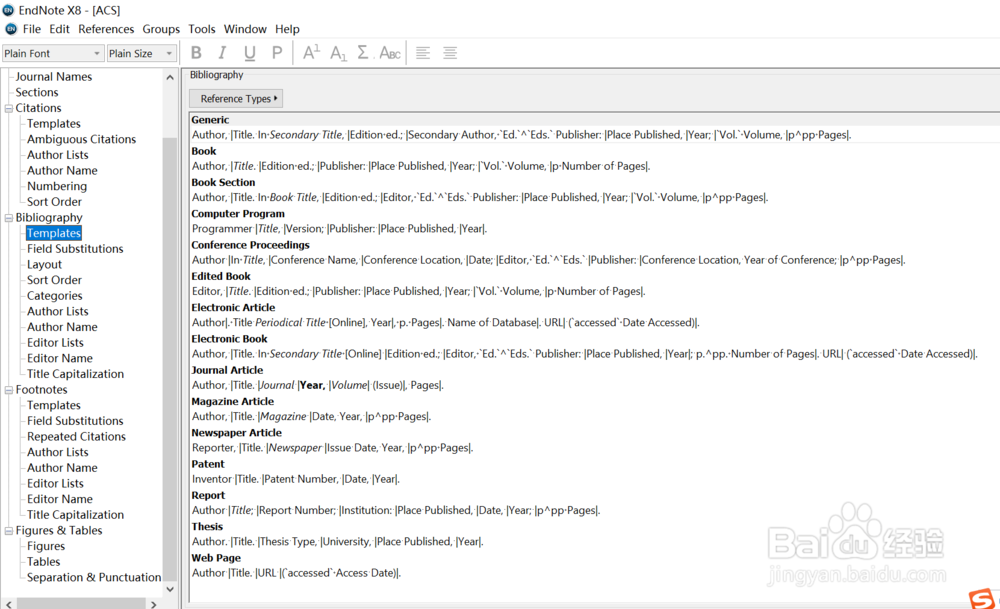This screenshot has width=1000, height=609.
Task: Click the Patent reference type heading
Action: (x=208, y=464)
